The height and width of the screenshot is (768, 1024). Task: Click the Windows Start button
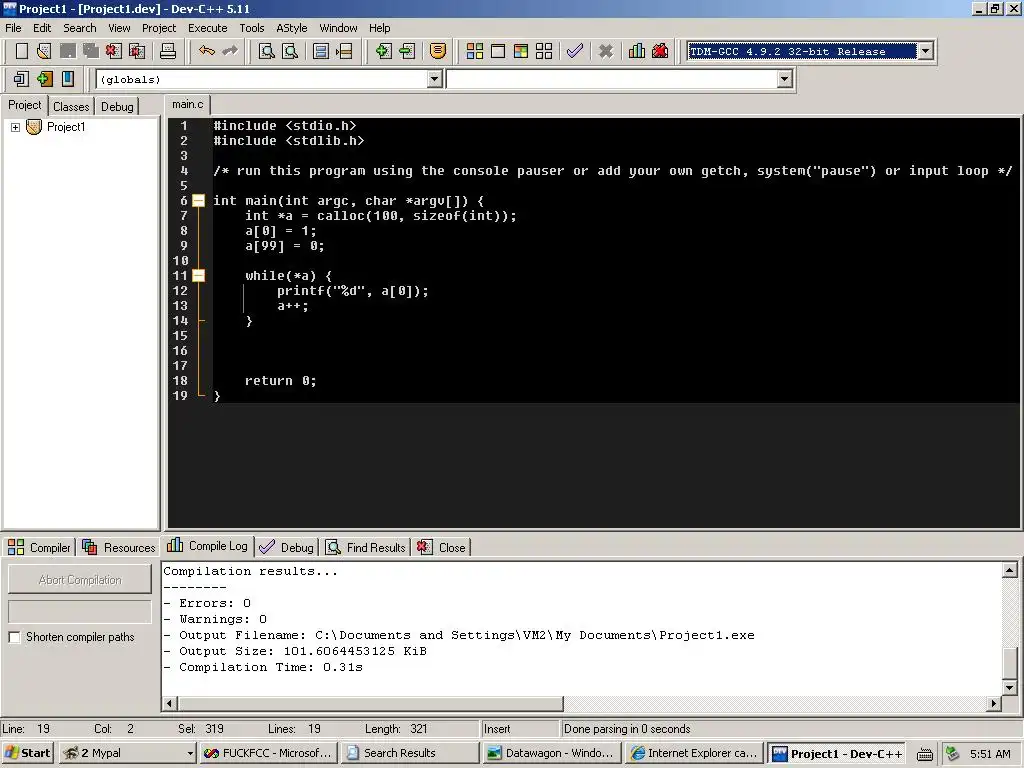pos(28,754)
